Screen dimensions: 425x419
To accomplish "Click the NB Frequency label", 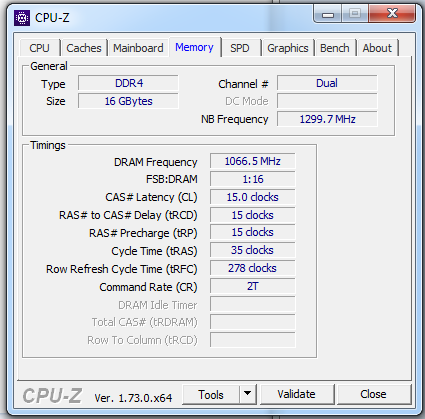I will tap(235, 119).
